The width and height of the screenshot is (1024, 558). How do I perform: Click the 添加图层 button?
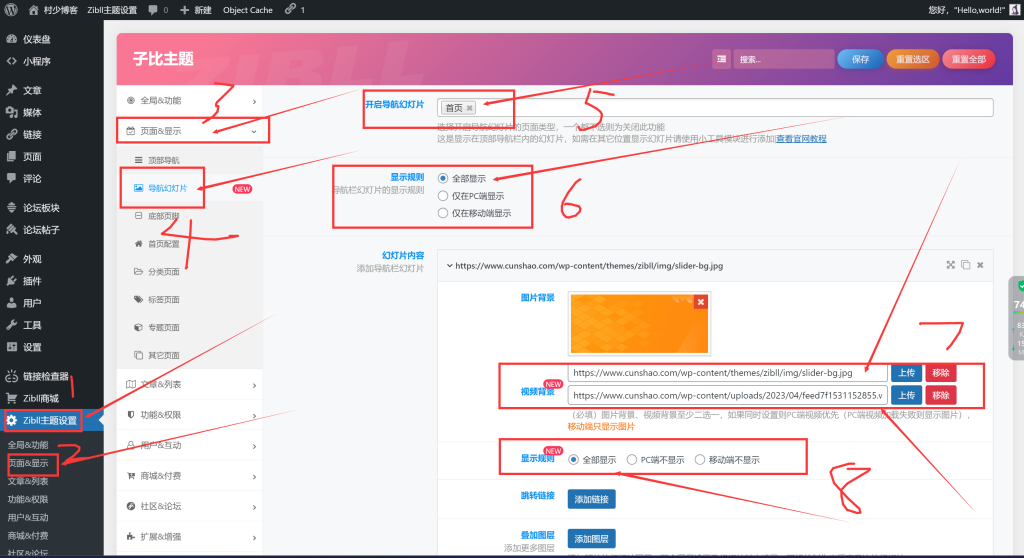click(591, 539)
